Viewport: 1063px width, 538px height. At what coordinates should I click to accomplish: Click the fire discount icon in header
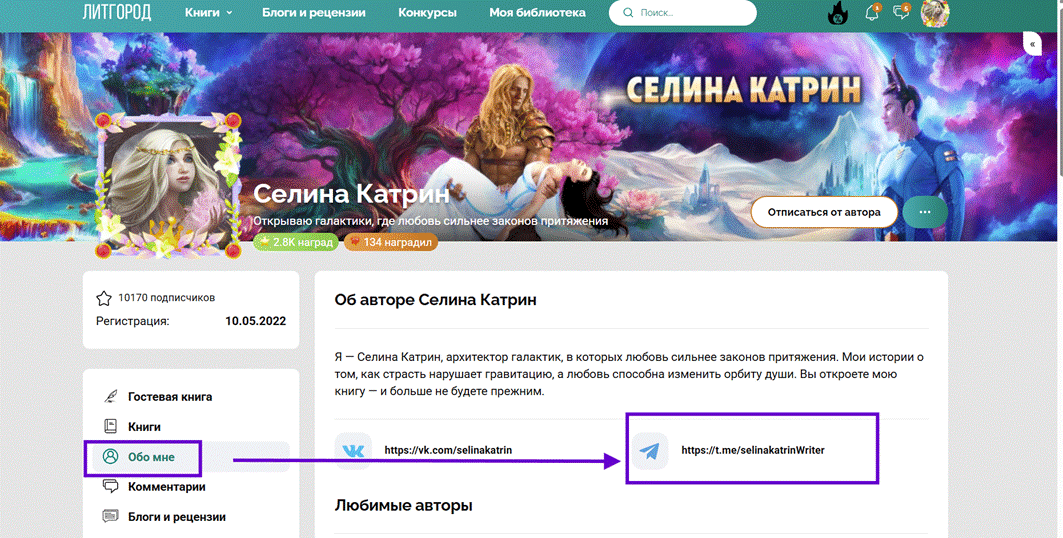pyautogui.click(x=838, y=14)
